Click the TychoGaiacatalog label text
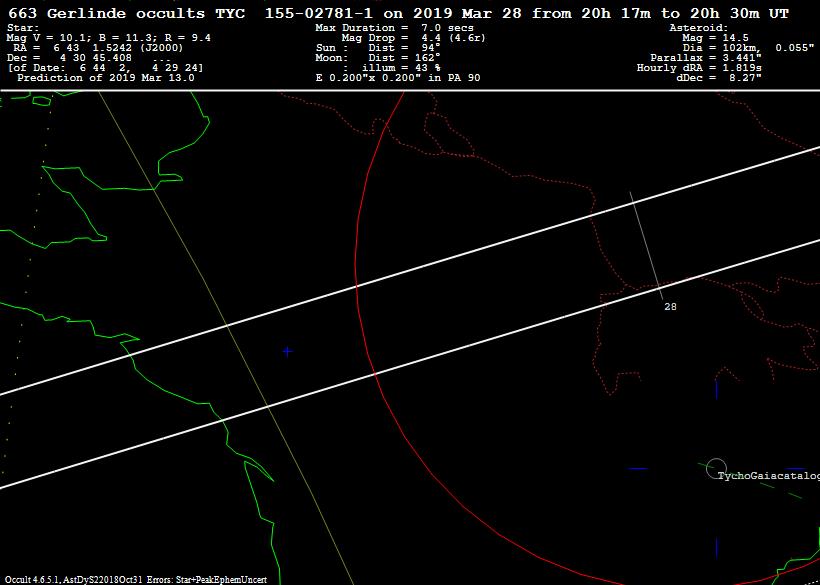Screen dimensions: 820x585 767,476
